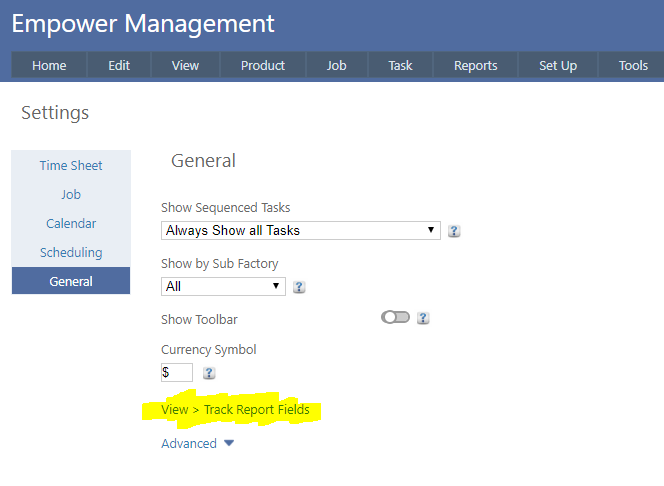This screenshot has height=486, width=664.
Task: Click the Currency Symbol input field
Action: 176,373
